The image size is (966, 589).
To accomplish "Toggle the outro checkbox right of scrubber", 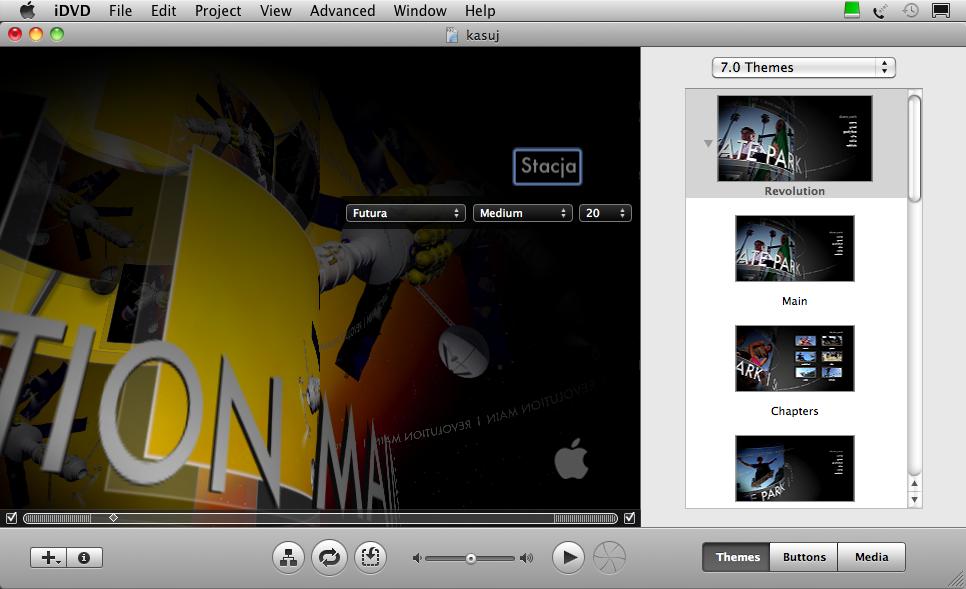I will [630, 518].
